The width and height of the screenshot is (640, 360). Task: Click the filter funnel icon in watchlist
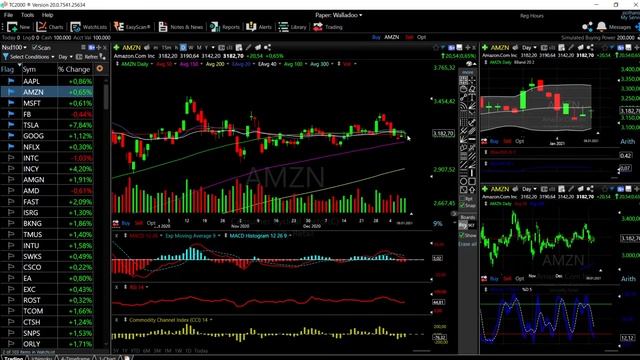(x=5, y=57)
